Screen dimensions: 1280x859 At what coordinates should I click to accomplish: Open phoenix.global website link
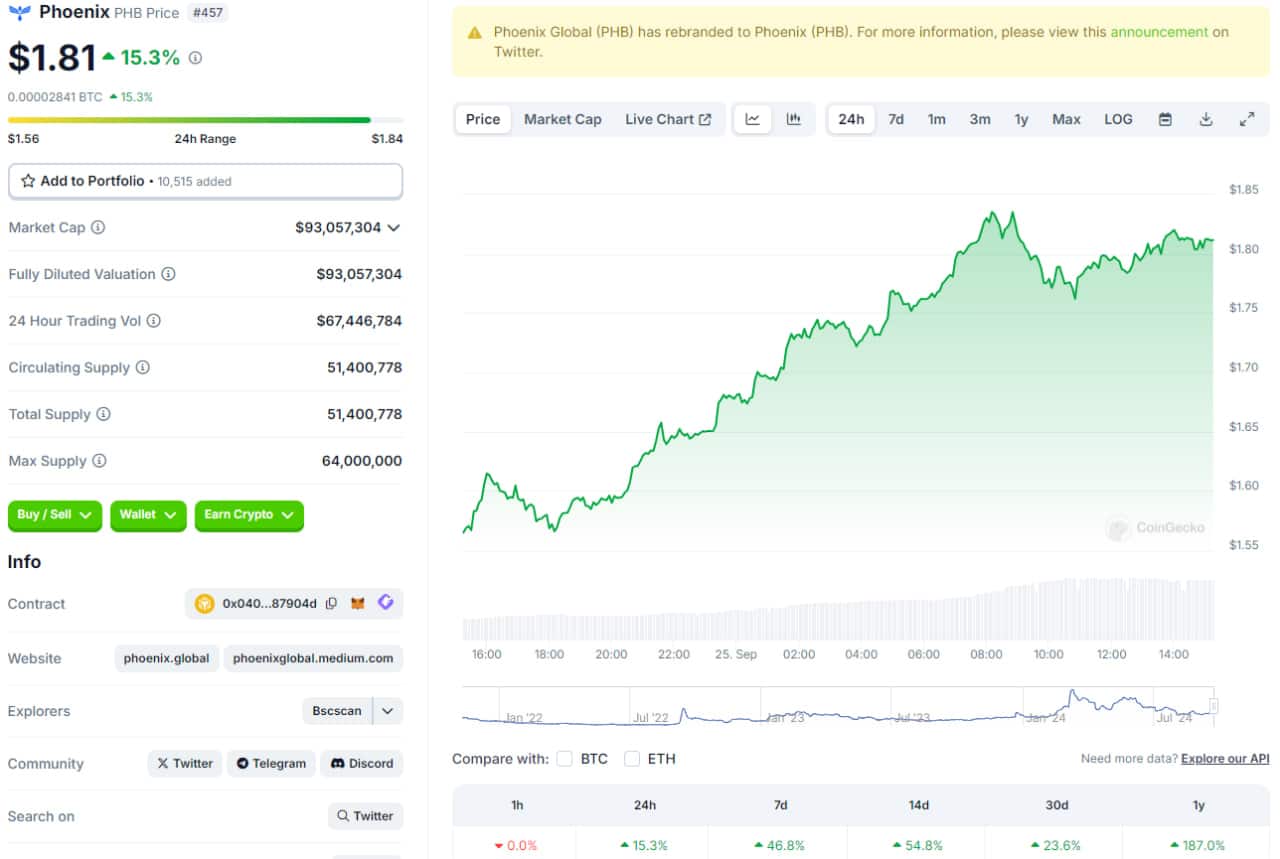click(x=167, y=658)
